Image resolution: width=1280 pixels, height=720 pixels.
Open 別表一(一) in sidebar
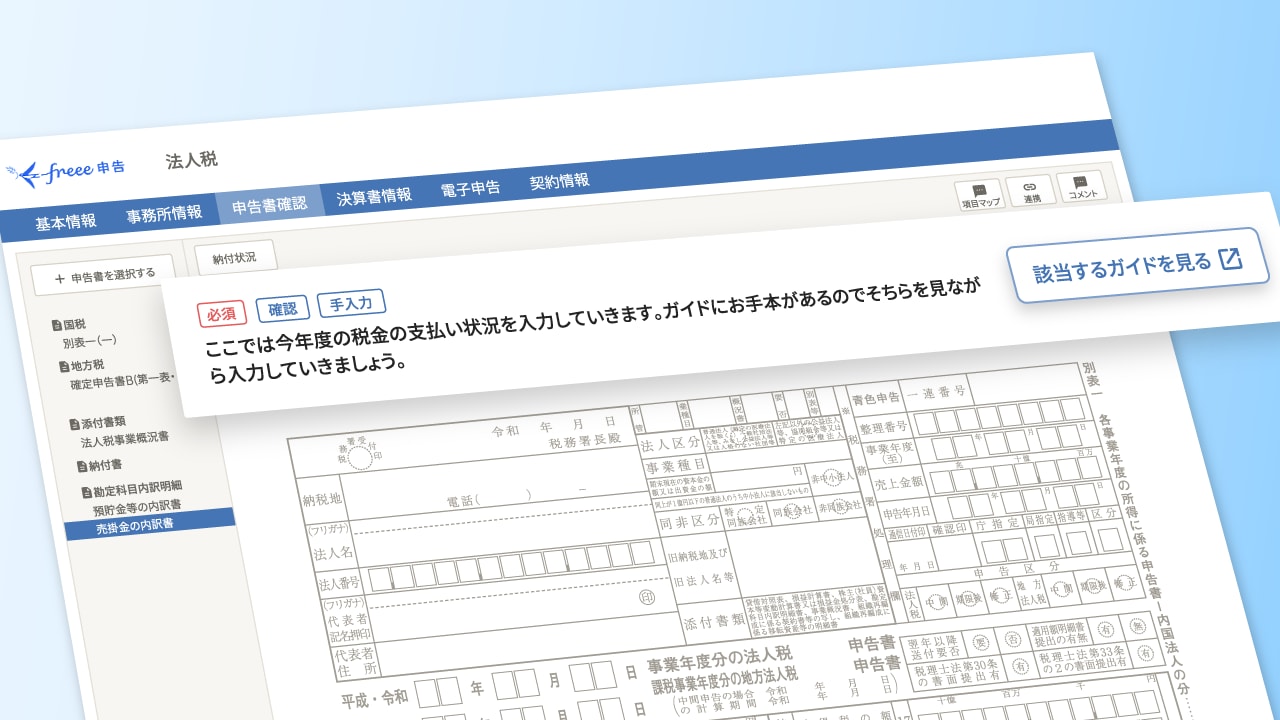point(90,341)
